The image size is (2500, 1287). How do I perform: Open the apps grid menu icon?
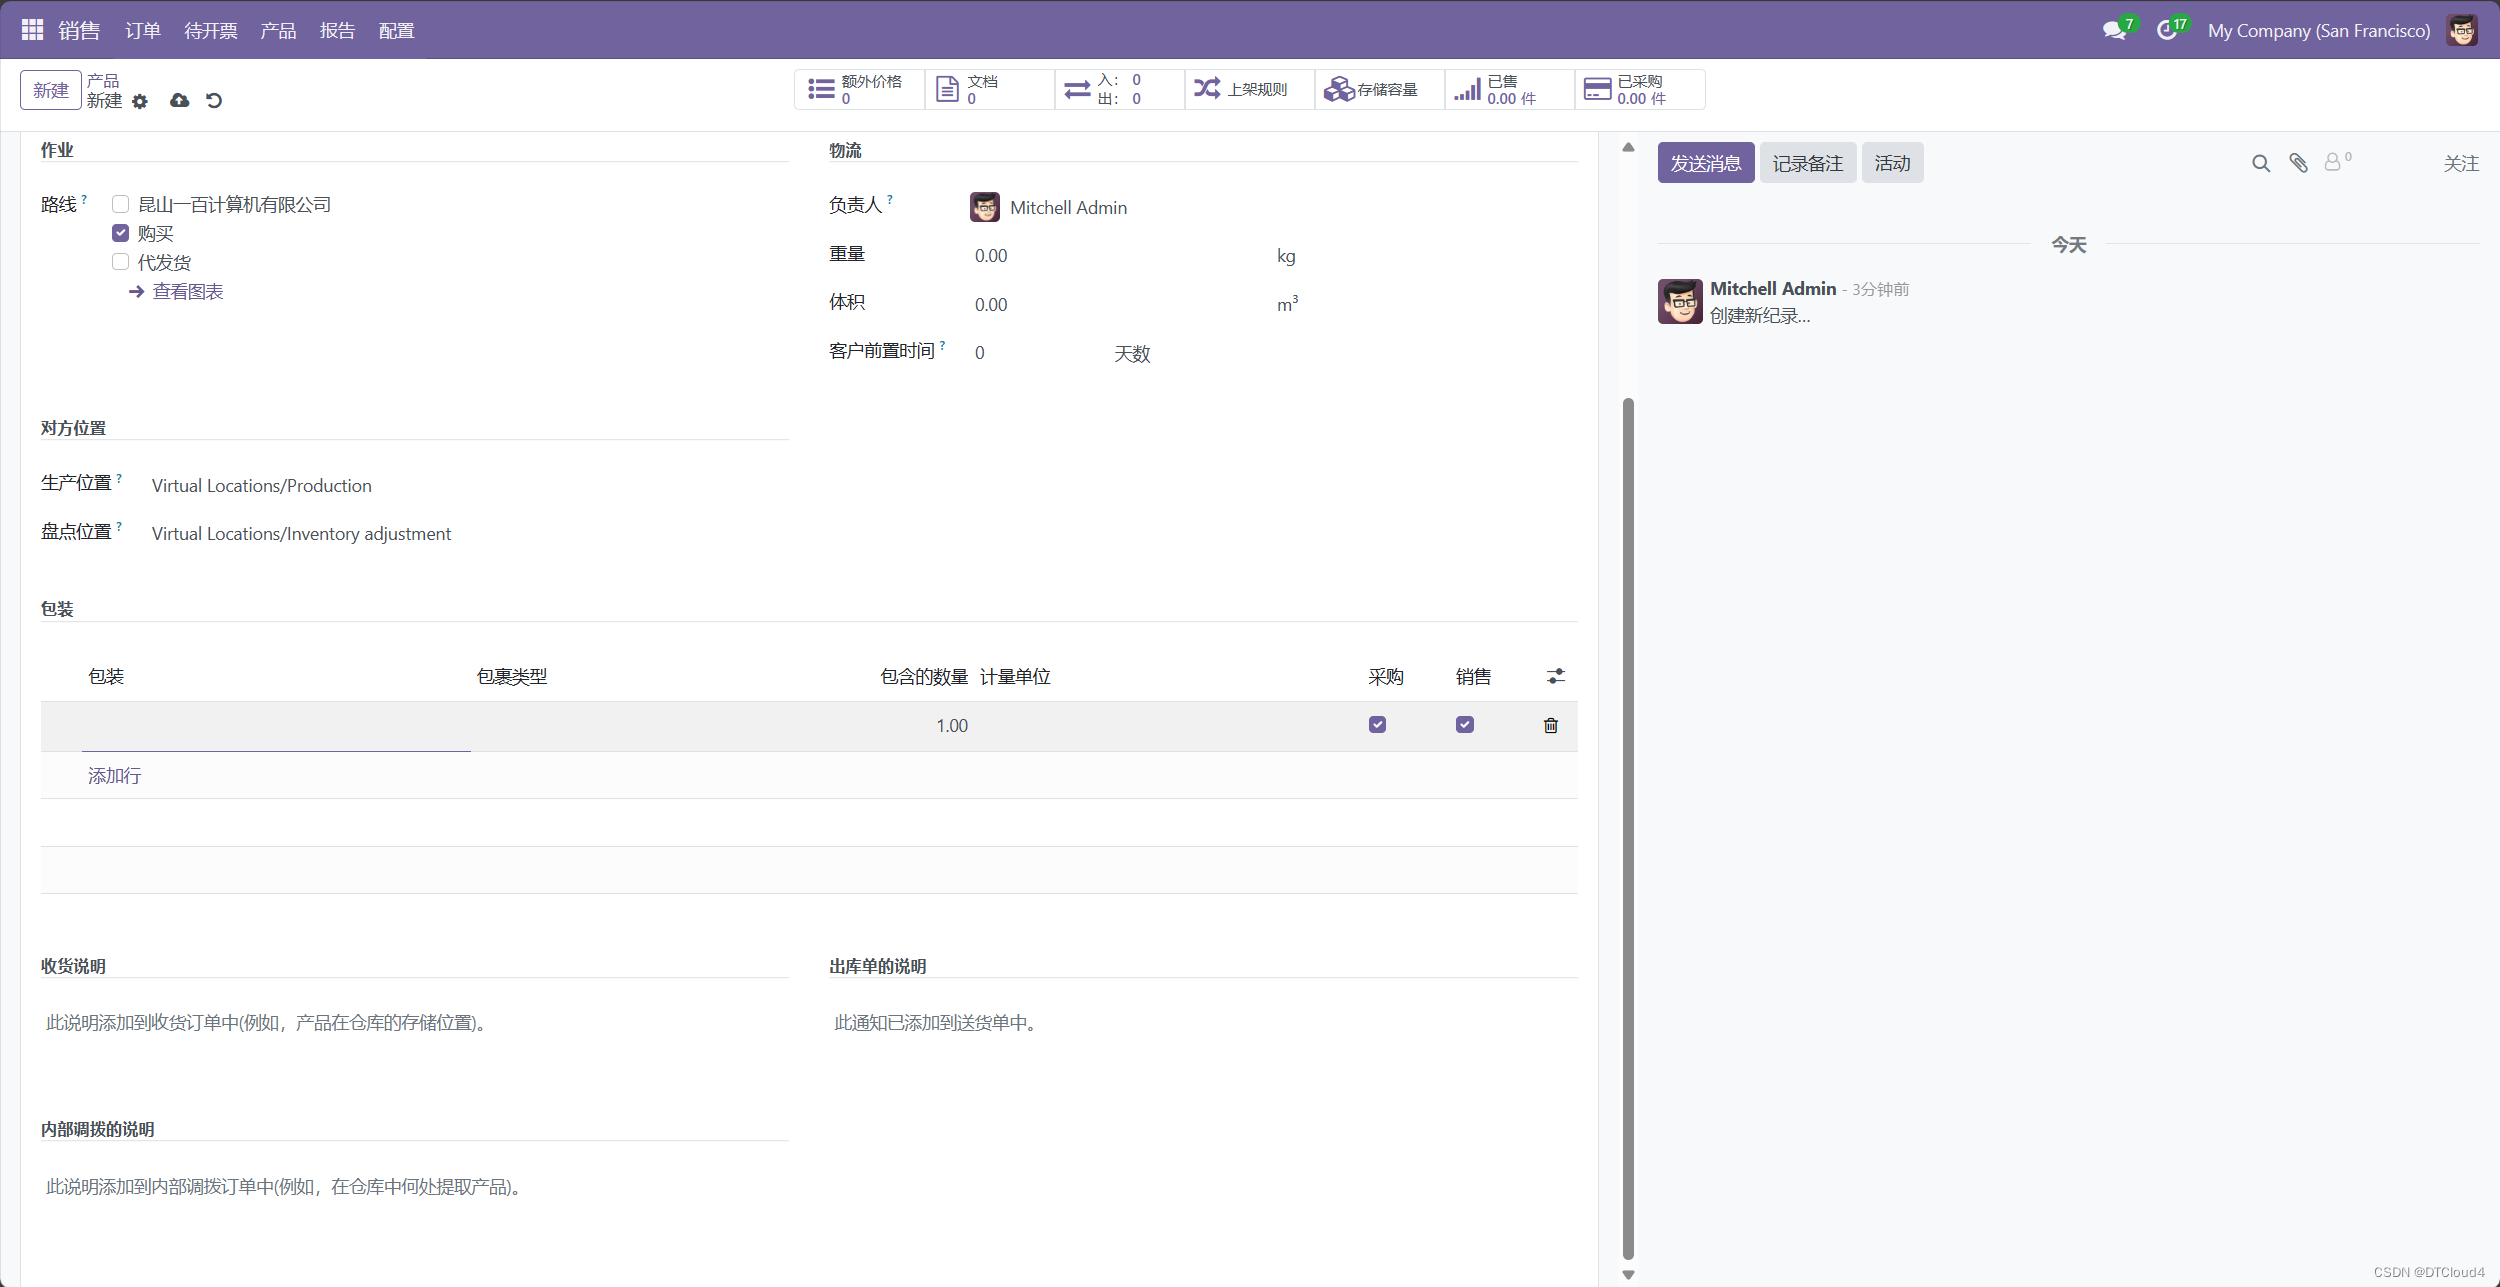(x=32, y=30)
